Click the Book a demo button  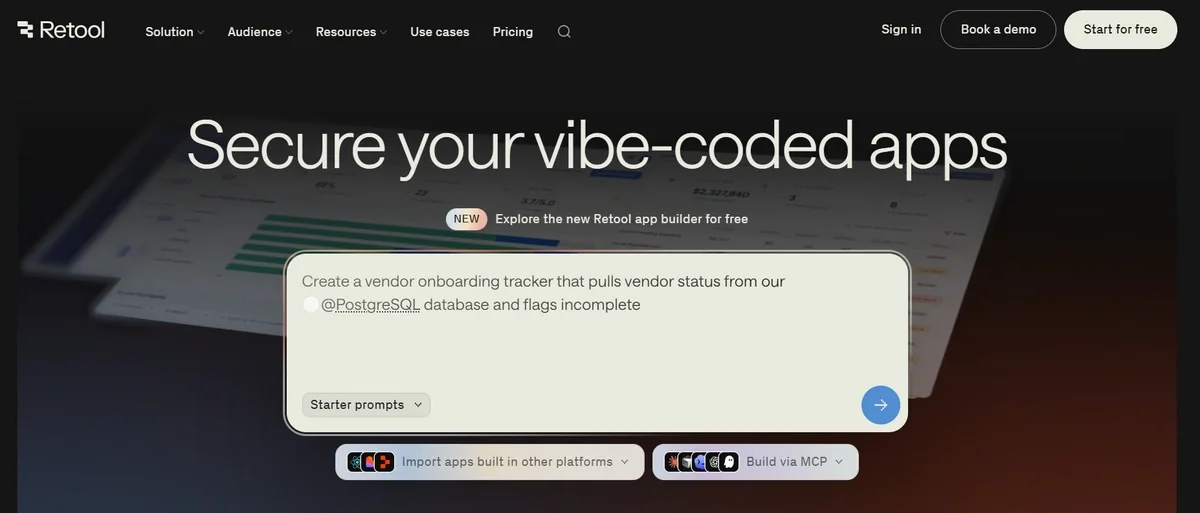click(998, 30)
